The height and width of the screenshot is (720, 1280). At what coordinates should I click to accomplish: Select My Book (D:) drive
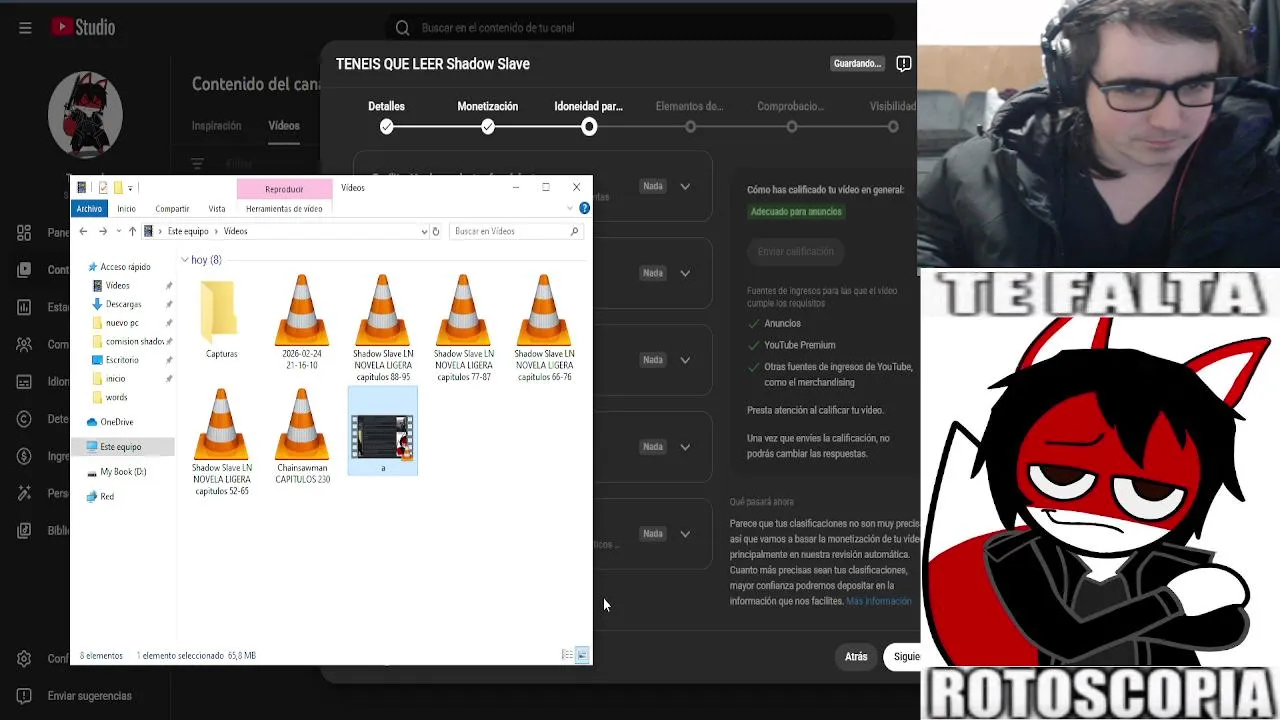(123, 472)
